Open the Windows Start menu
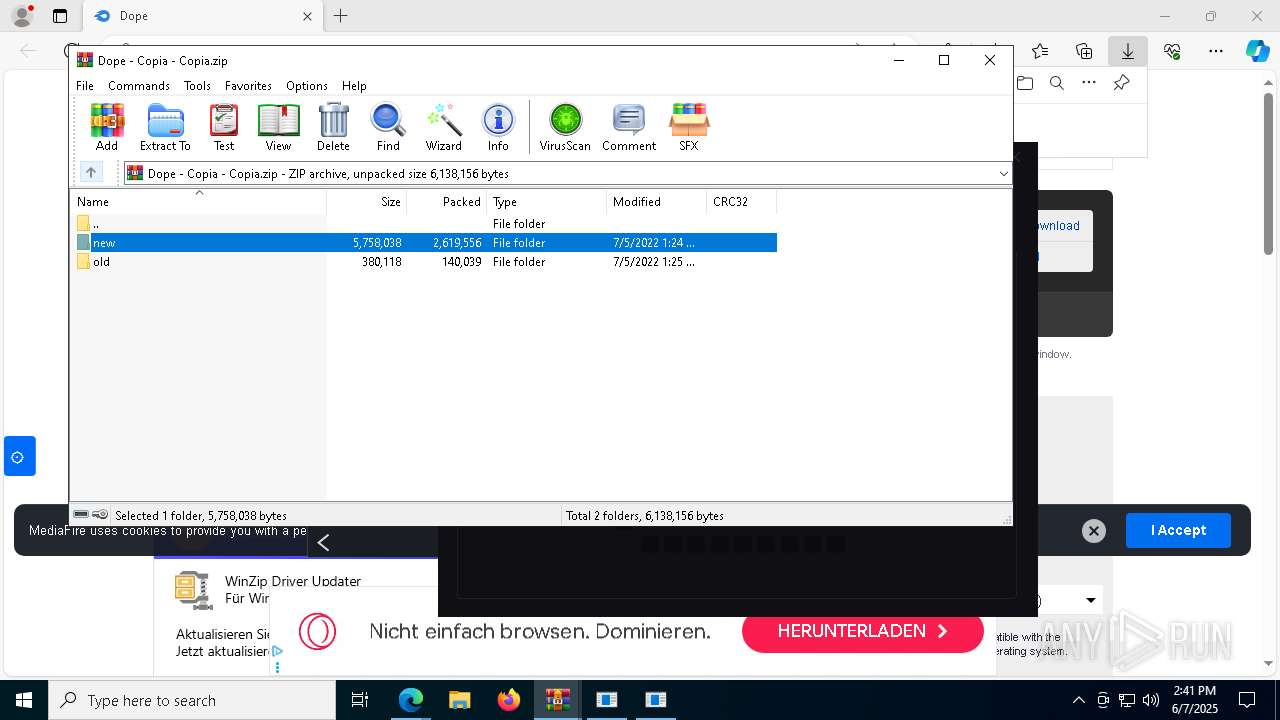Screen dimensions: 1280x720 click(23, 700)
